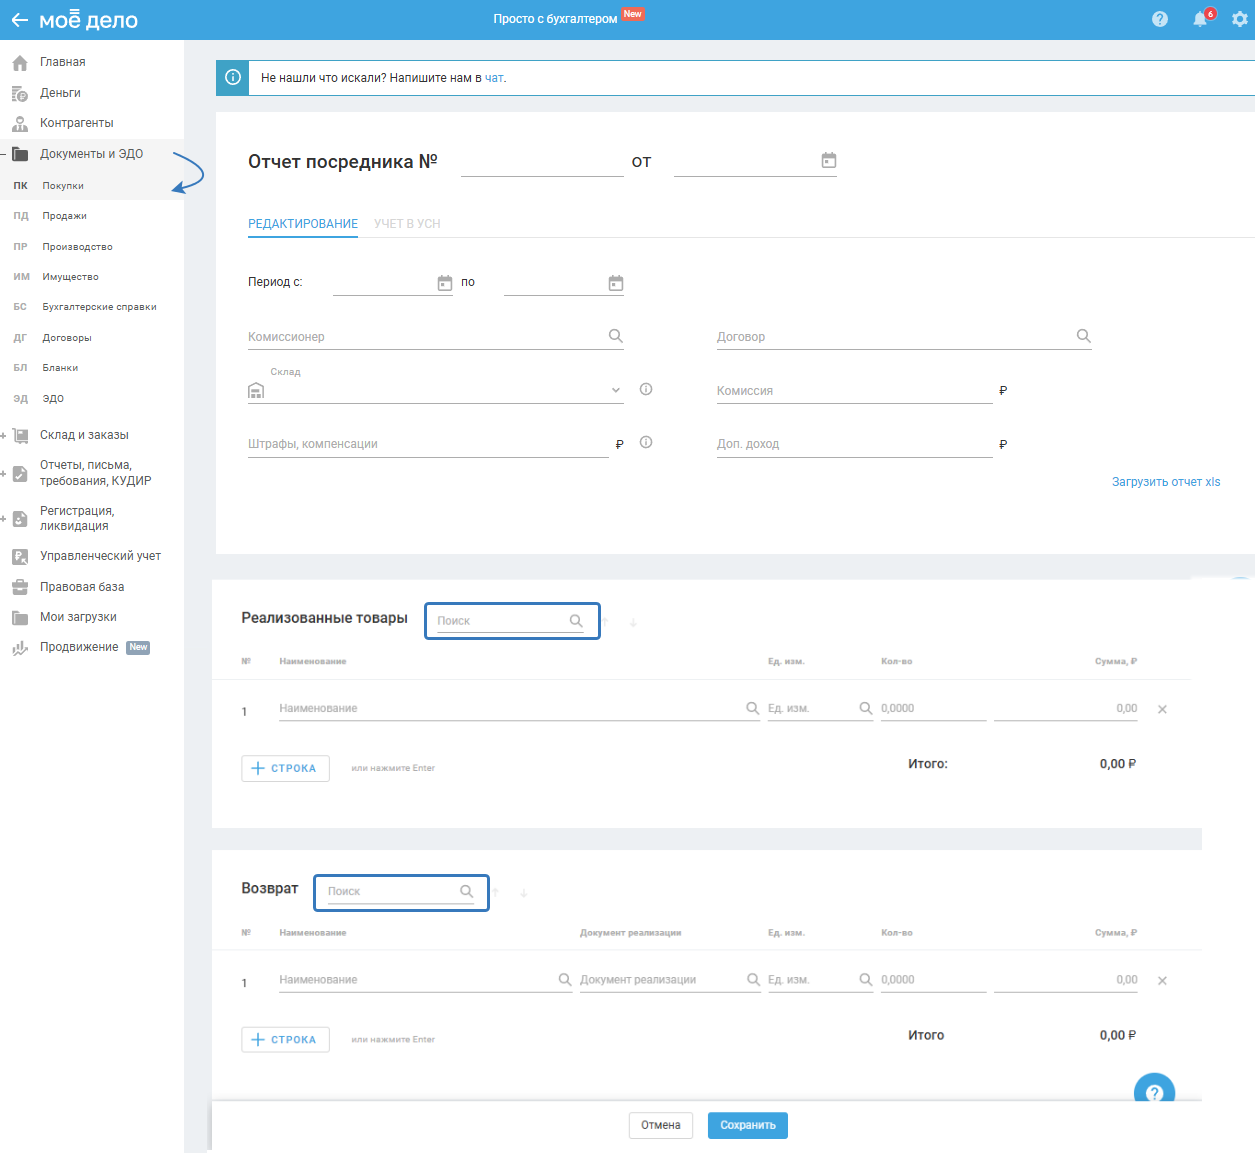Open Продажи in sidebar menu
The image size is (1255, 1153).
tap(64, 216)
